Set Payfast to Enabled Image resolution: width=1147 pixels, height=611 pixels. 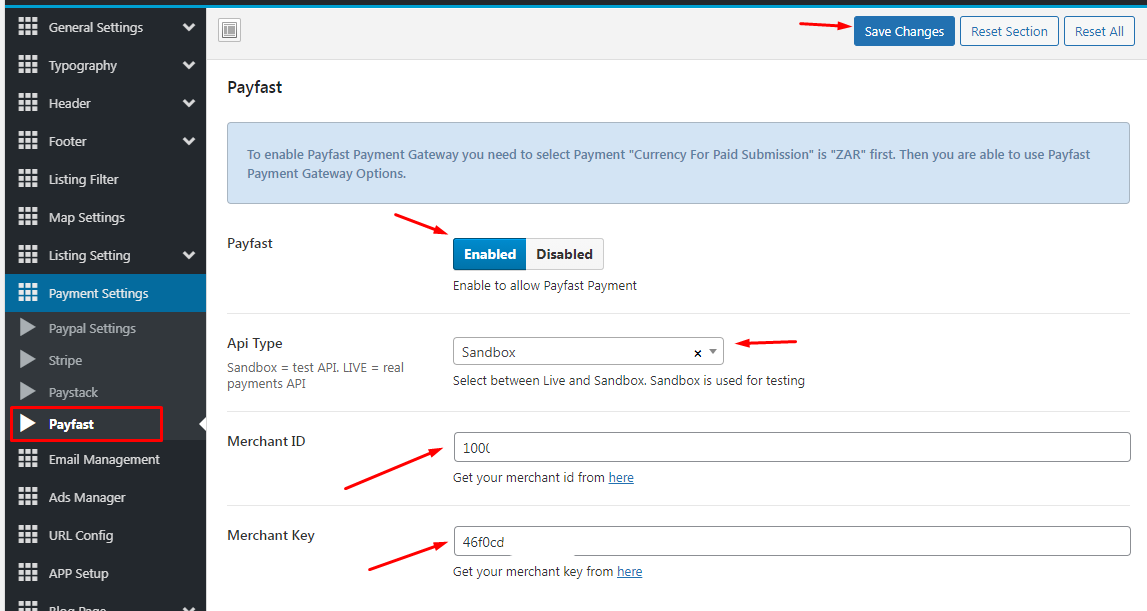pos(490,254)
